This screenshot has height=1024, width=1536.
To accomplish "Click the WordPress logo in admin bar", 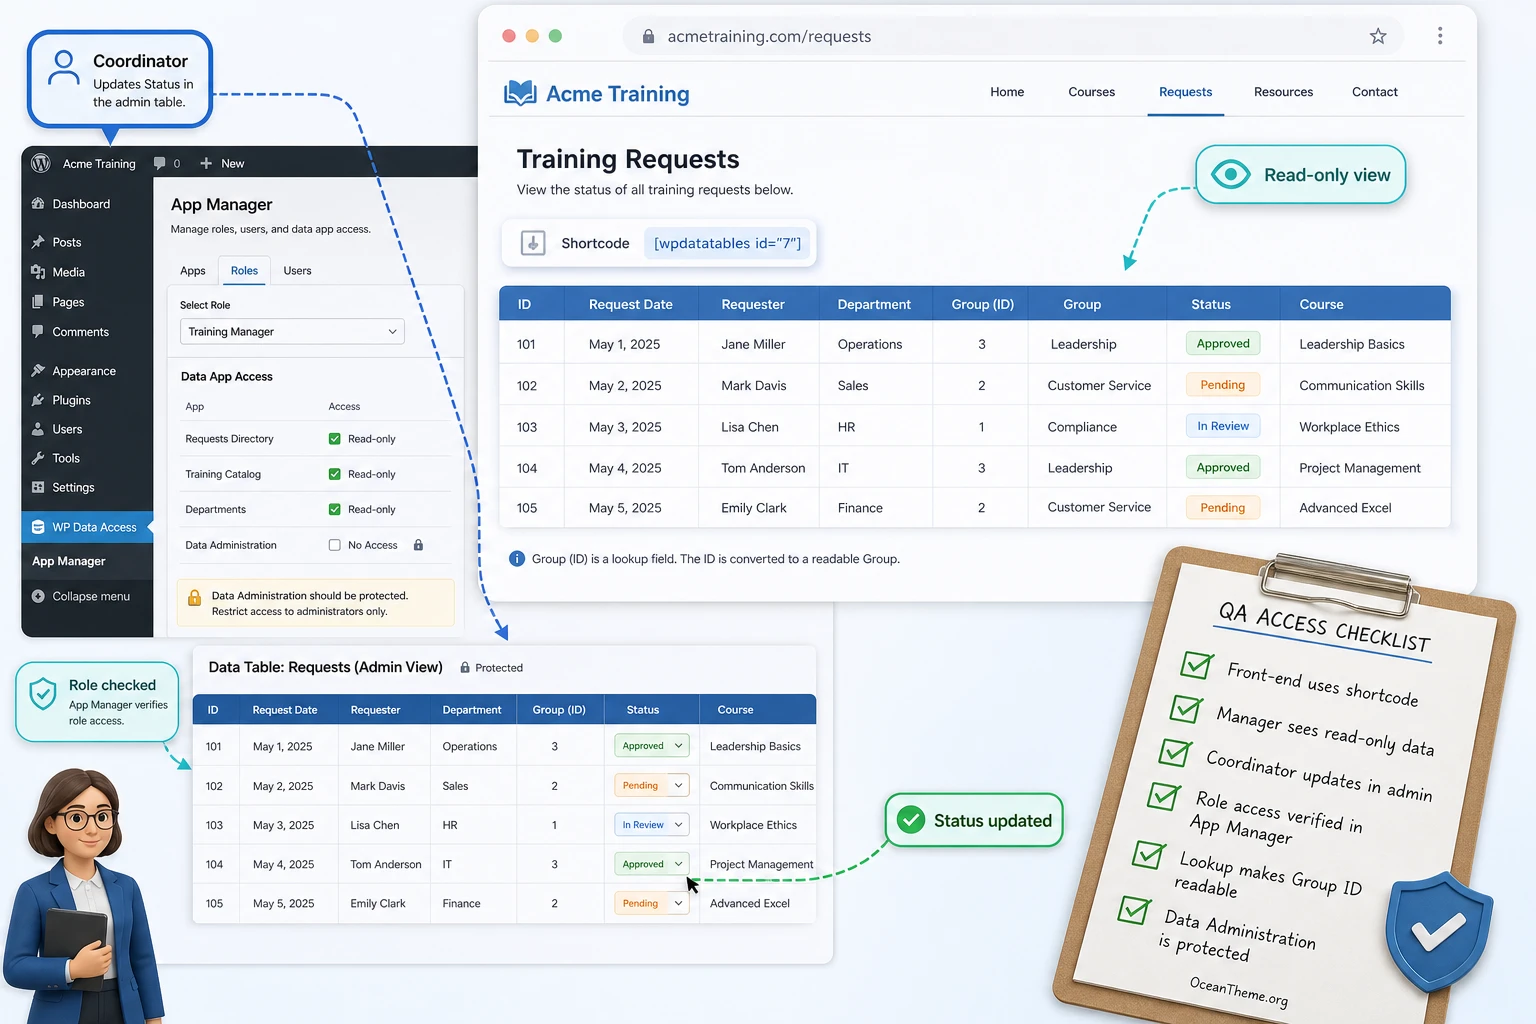I will 41,163.
